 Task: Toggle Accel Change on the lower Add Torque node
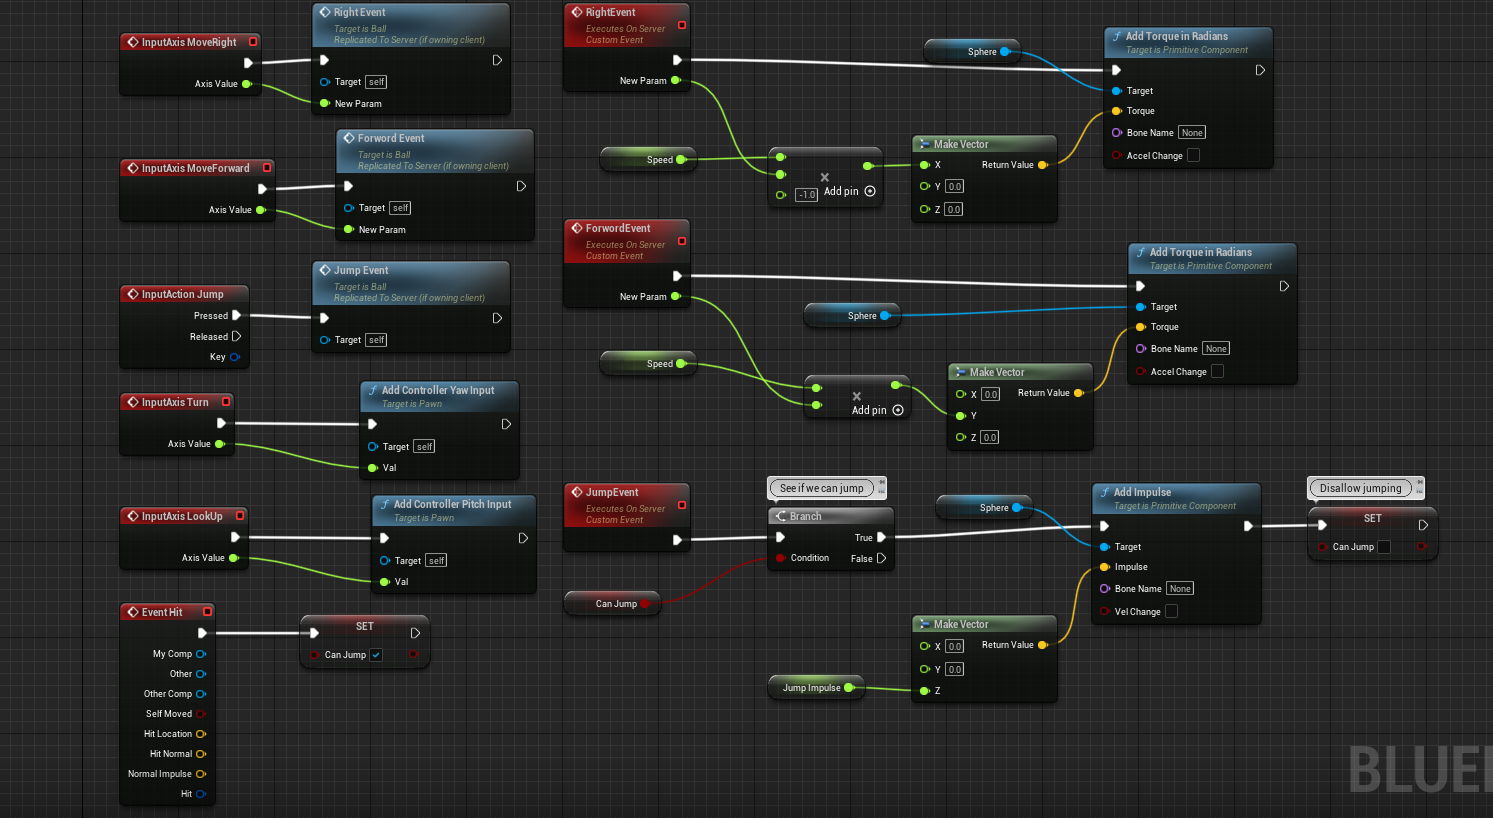(1217, 371)
